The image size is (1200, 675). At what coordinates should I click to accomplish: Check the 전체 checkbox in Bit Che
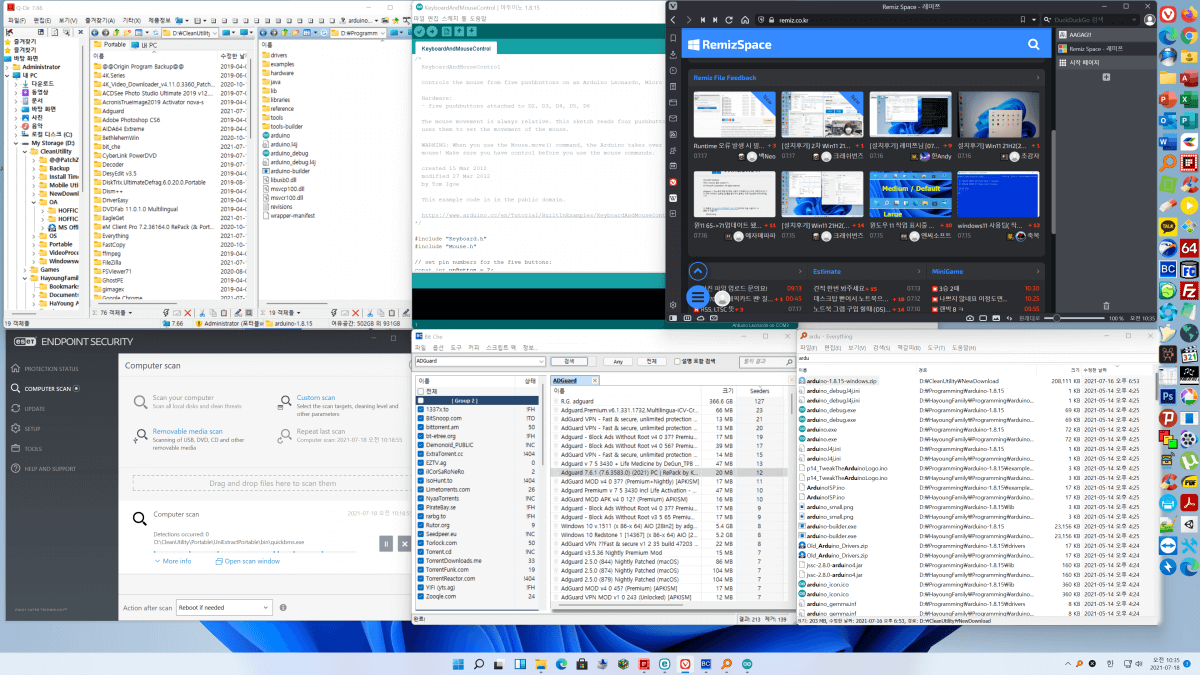(421, 391)
